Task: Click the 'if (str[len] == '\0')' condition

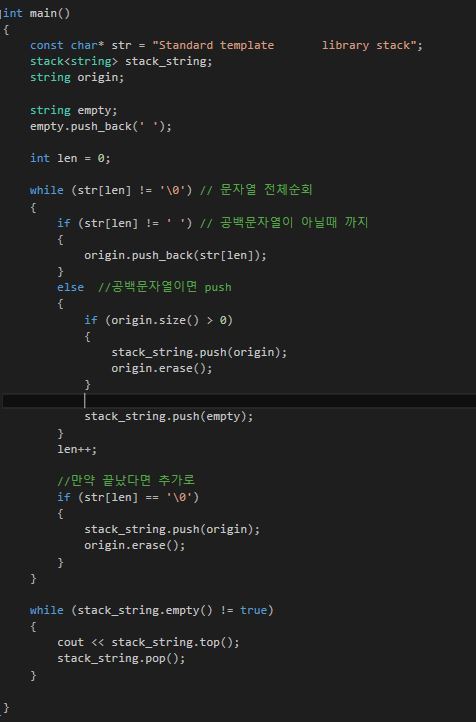Action: tap(128, 497)
